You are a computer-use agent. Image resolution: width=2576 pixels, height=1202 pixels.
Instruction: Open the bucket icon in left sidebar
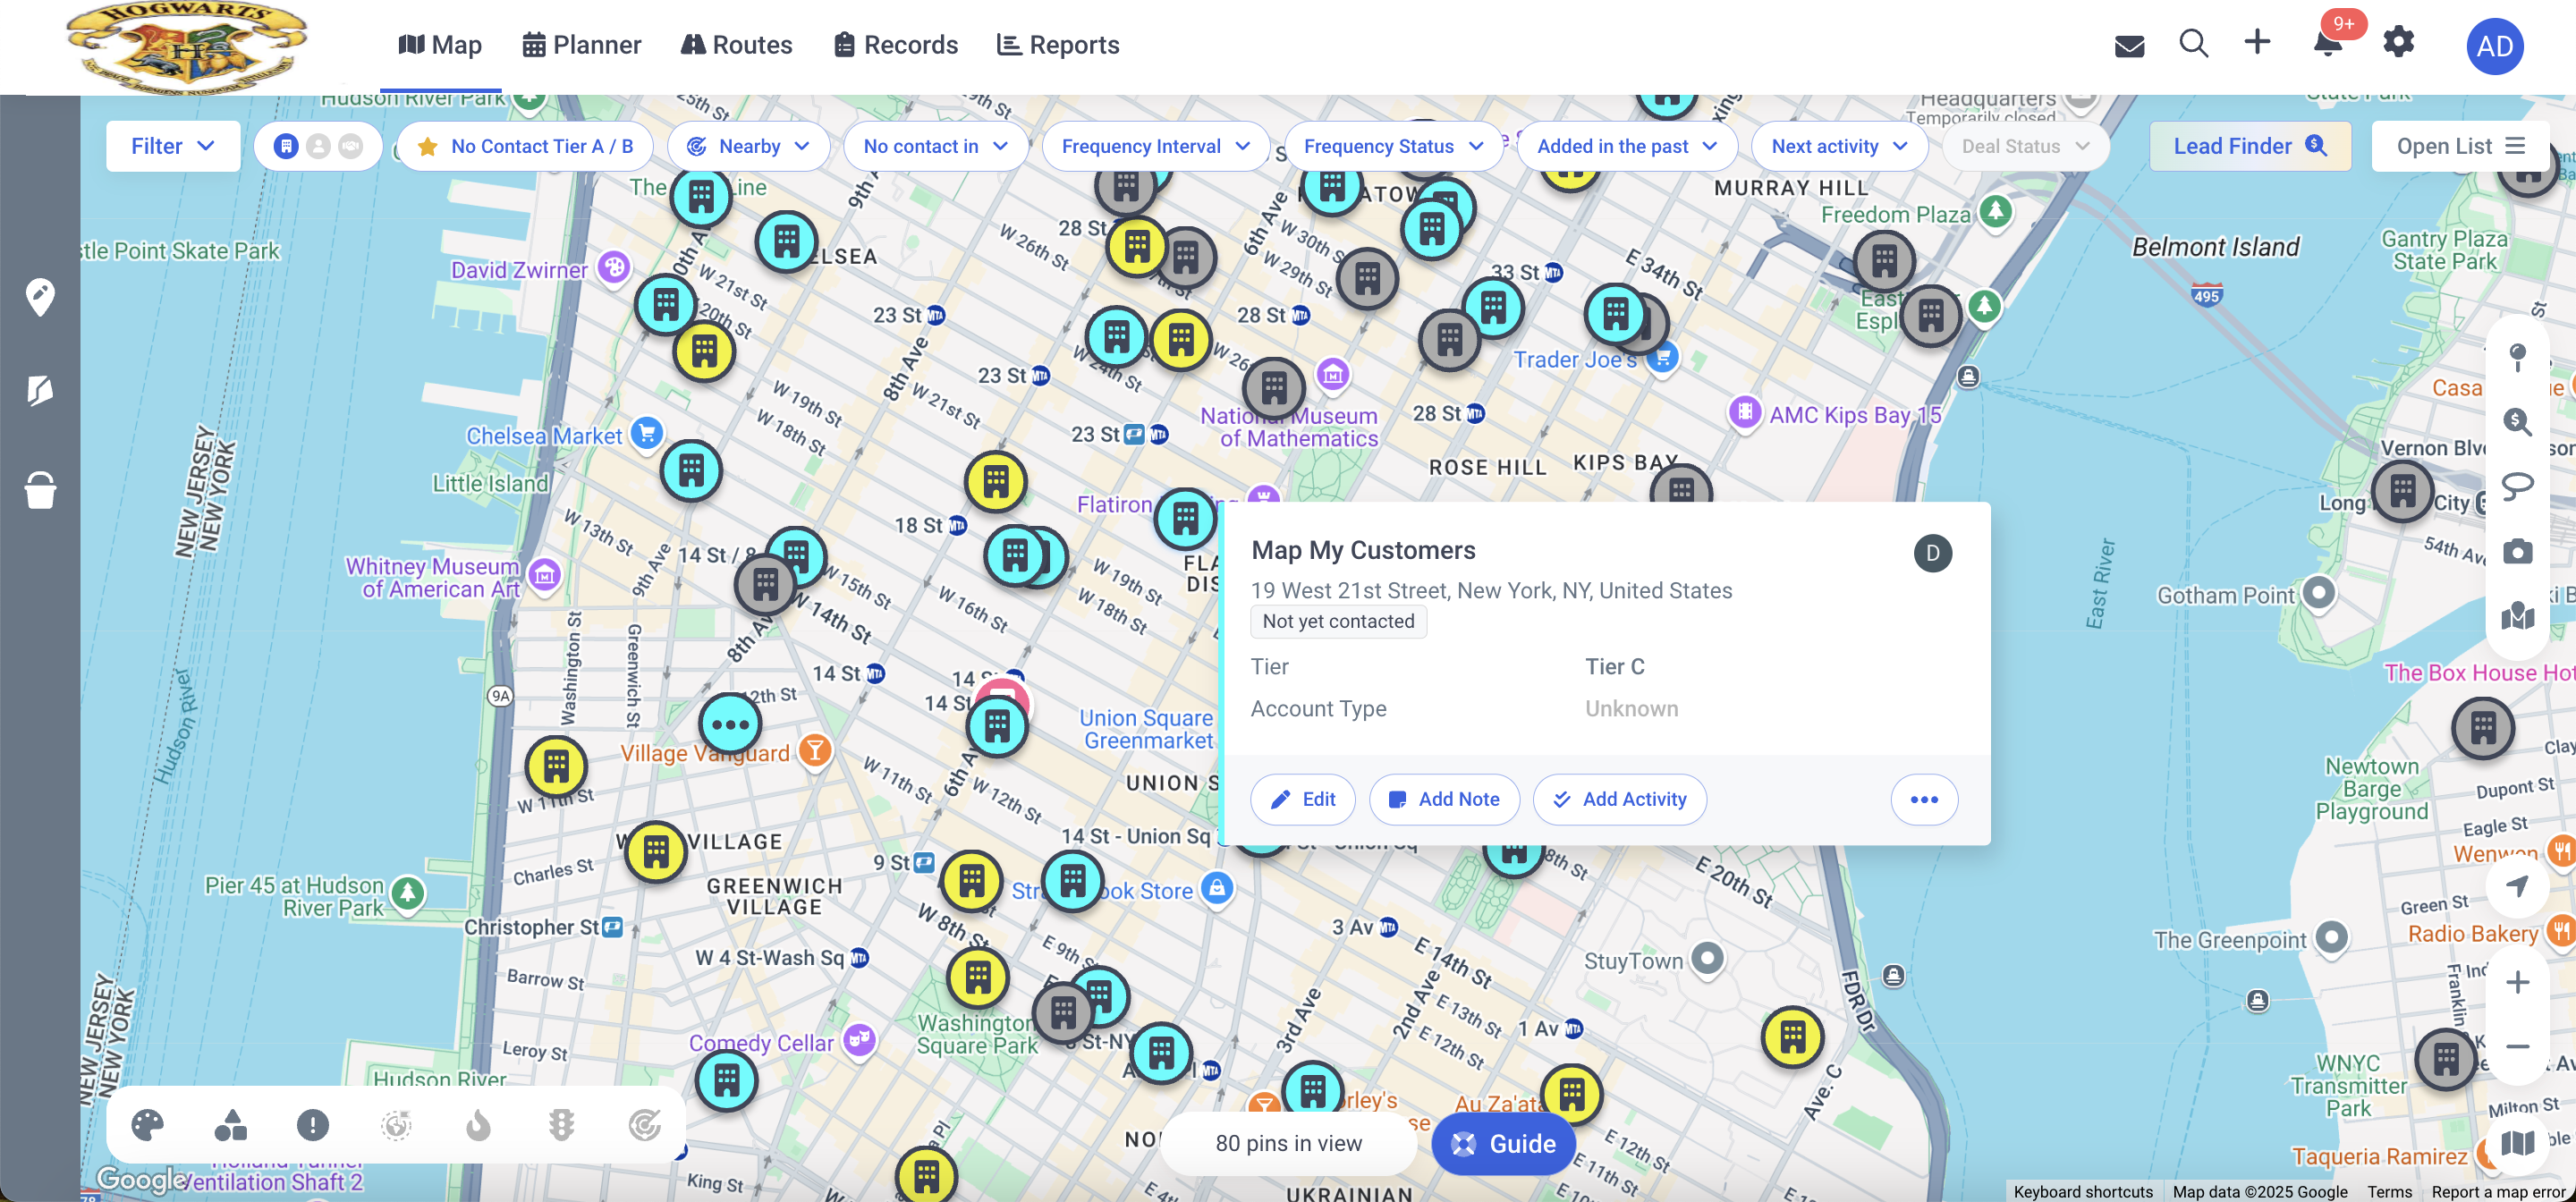pos(40,490)
